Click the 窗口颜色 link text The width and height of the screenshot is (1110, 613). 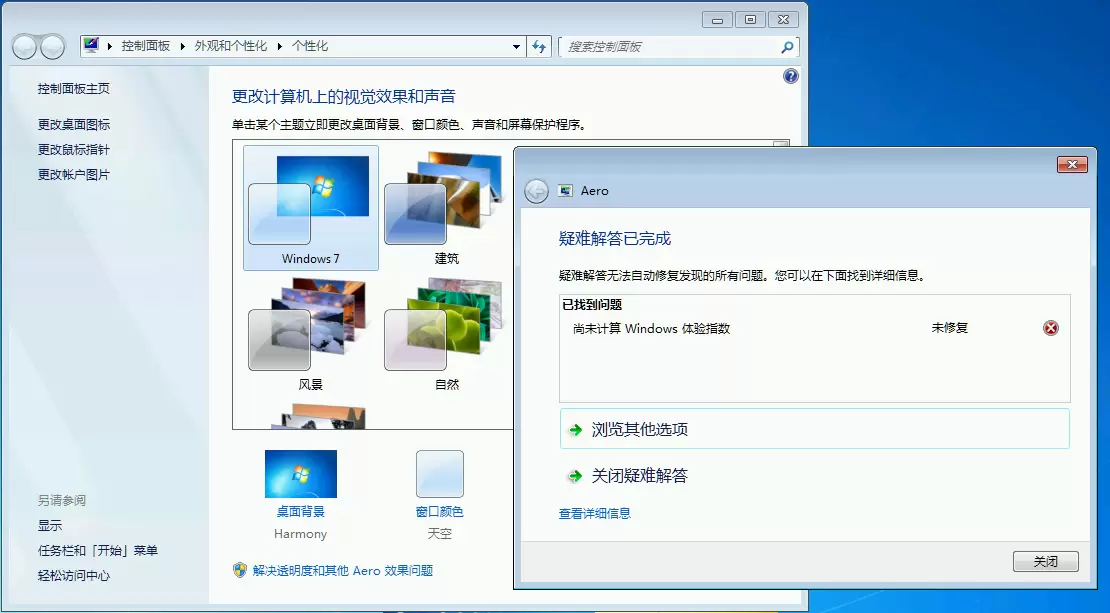(440, 511)
